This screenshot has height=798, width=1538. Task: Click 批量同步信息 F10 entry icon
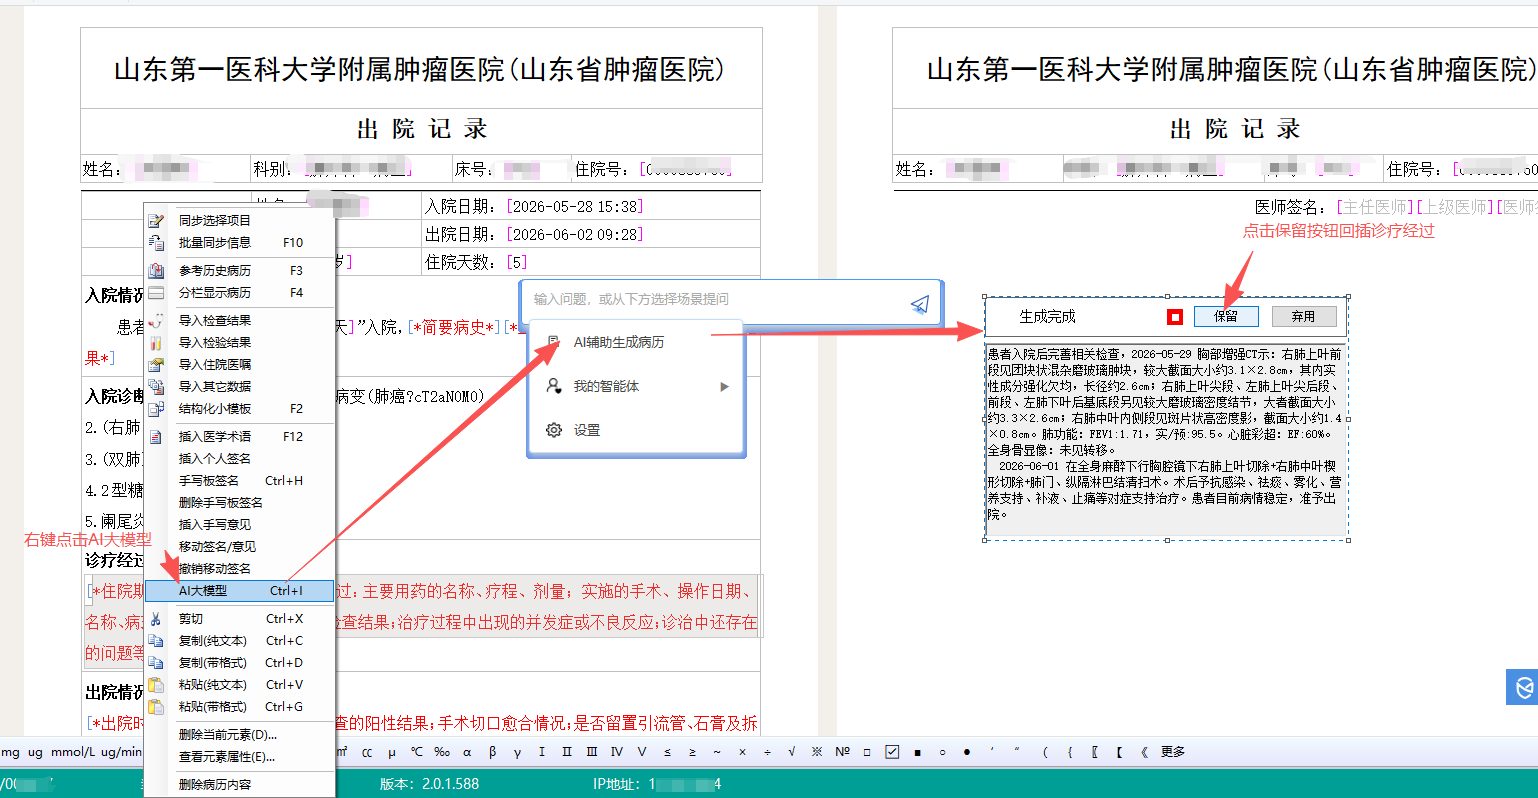click(x=156, y=242)
